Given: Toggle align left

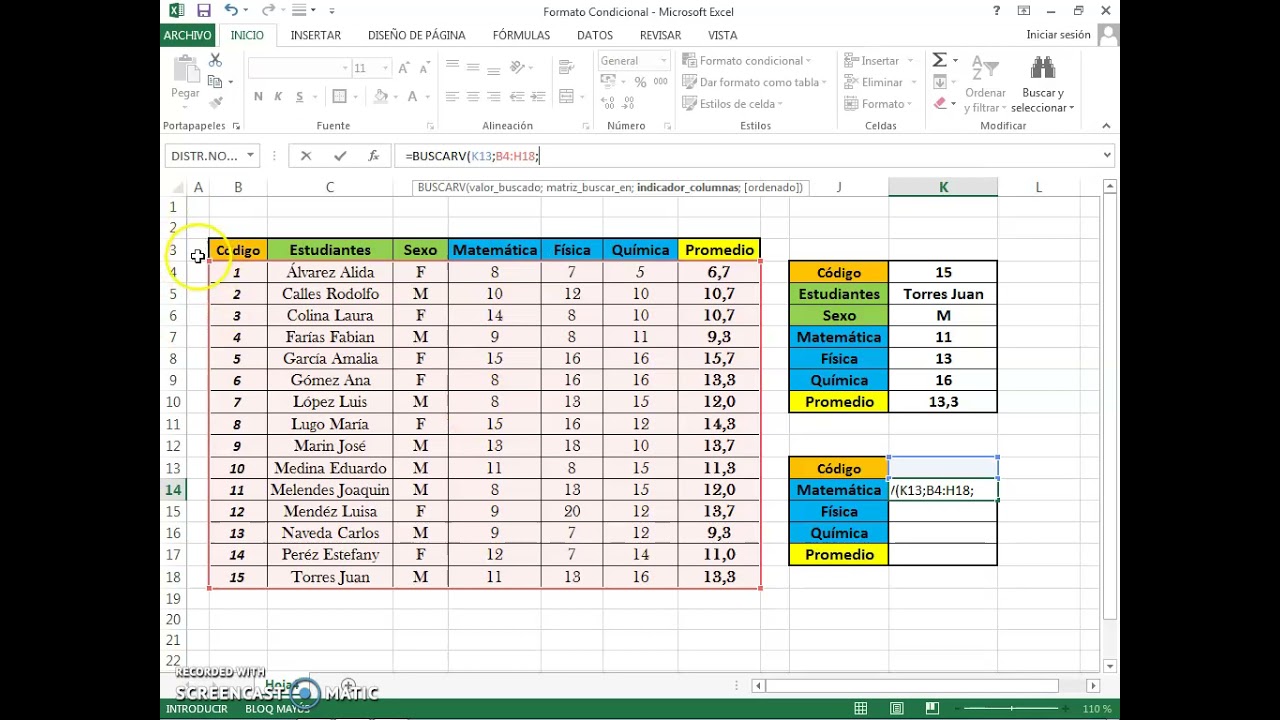Looking at the screenshot, I should [x=452, y=97].
